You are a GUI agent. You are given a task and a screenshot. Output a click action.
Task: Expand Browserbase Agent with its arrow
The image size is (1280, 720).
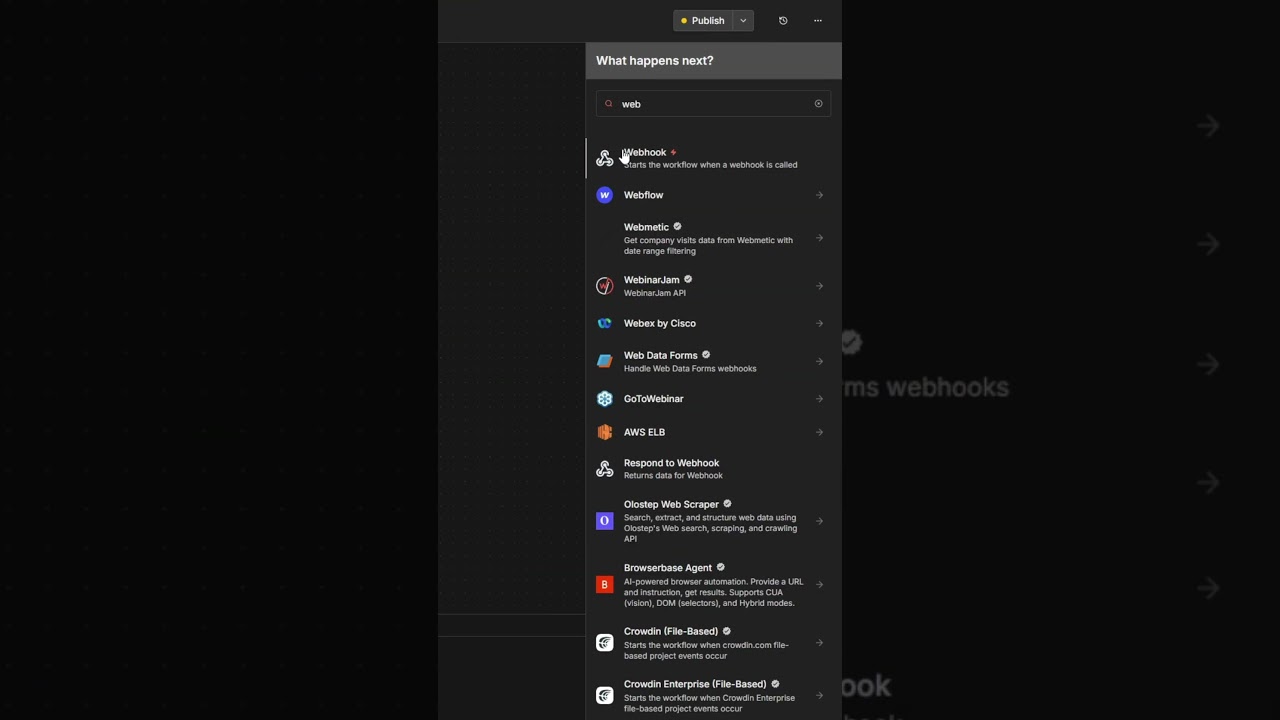pos(819,585)
